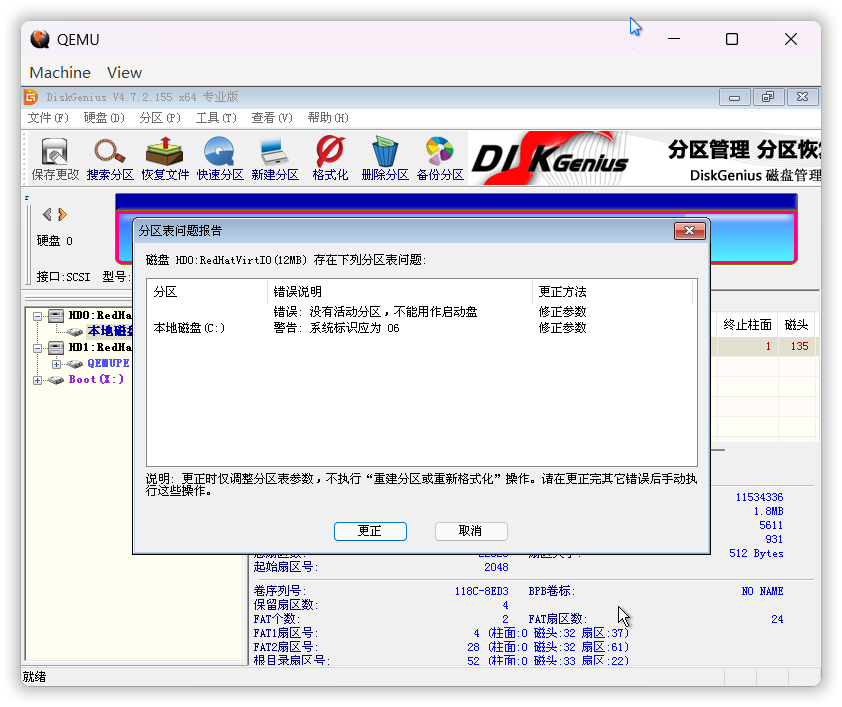Go to previous disk with left arrow
The image size is (842, 707).
47,214
